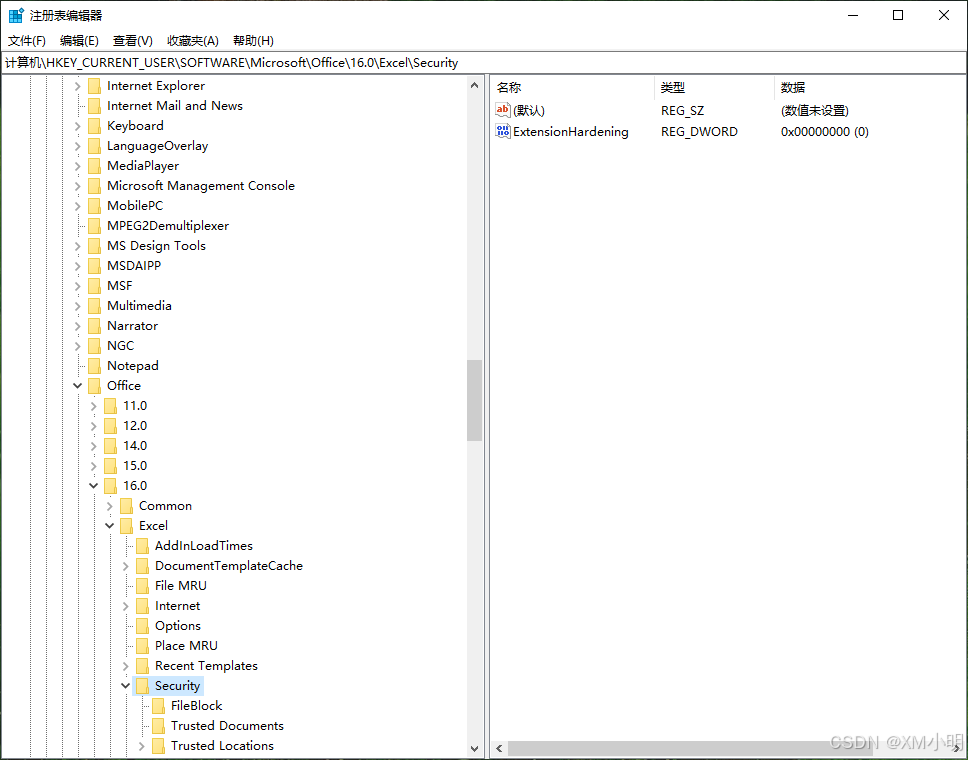Open the 编辑(E) menu
This screenshot has width=968, height=760.
(x=79, y=41)
